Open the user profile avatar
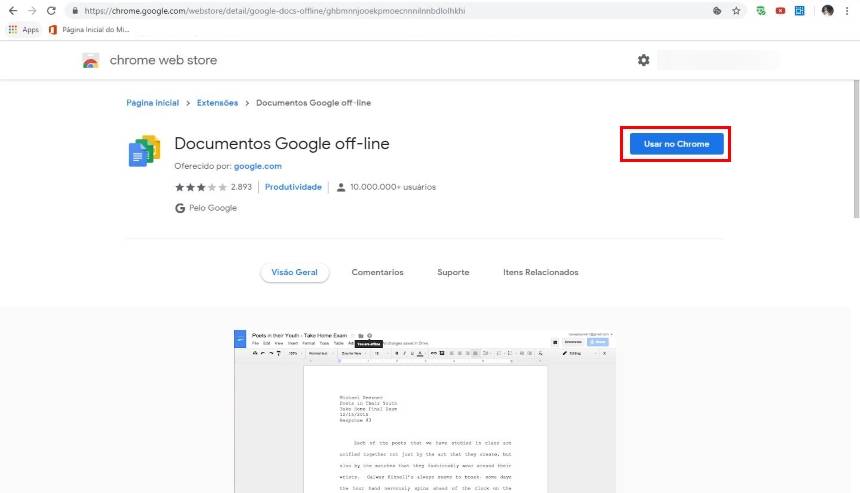 tap(828, 10)
